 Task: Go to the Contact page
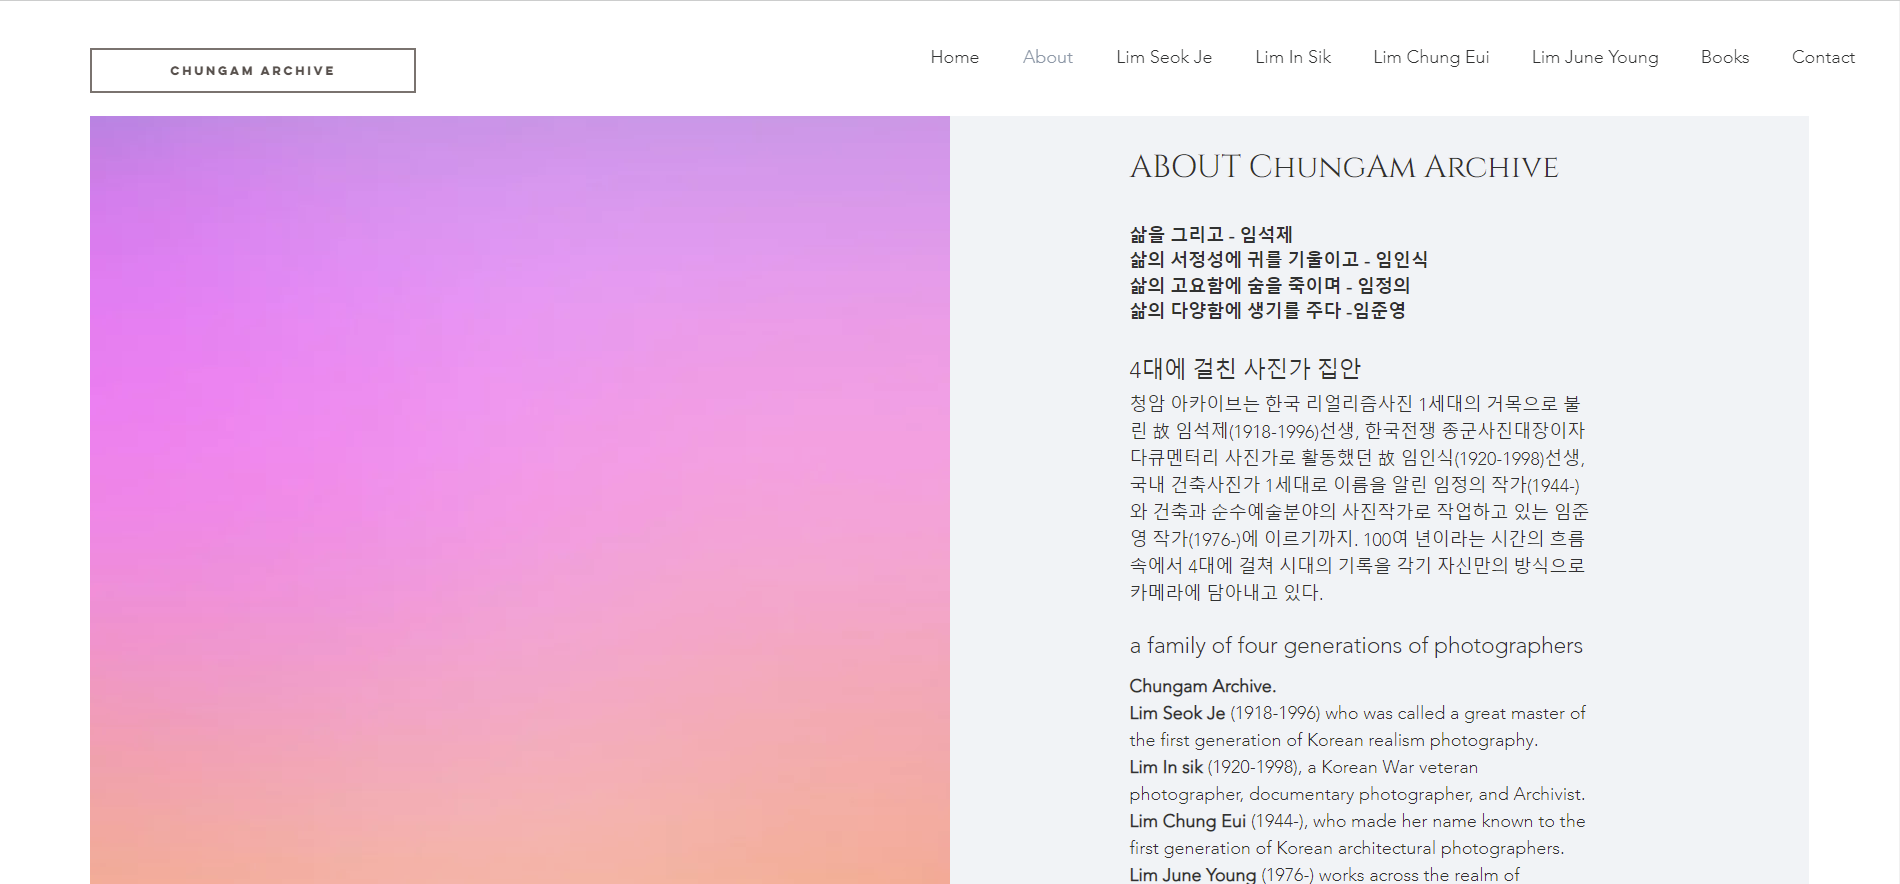click(x=1822, y=57)
